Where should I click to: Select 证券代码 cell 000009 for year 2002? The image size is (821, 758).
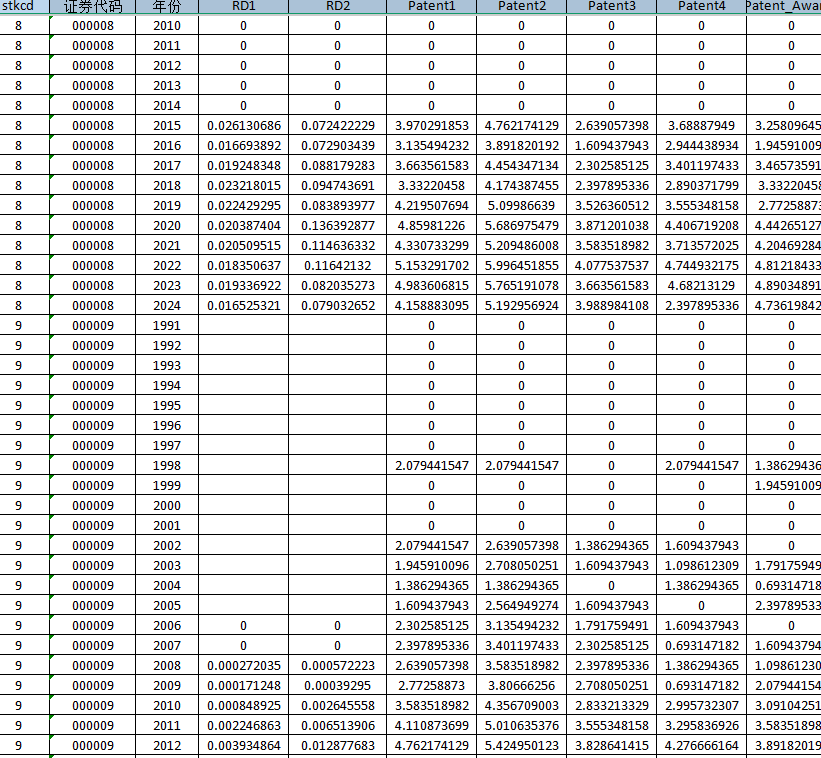pos(93,545)
